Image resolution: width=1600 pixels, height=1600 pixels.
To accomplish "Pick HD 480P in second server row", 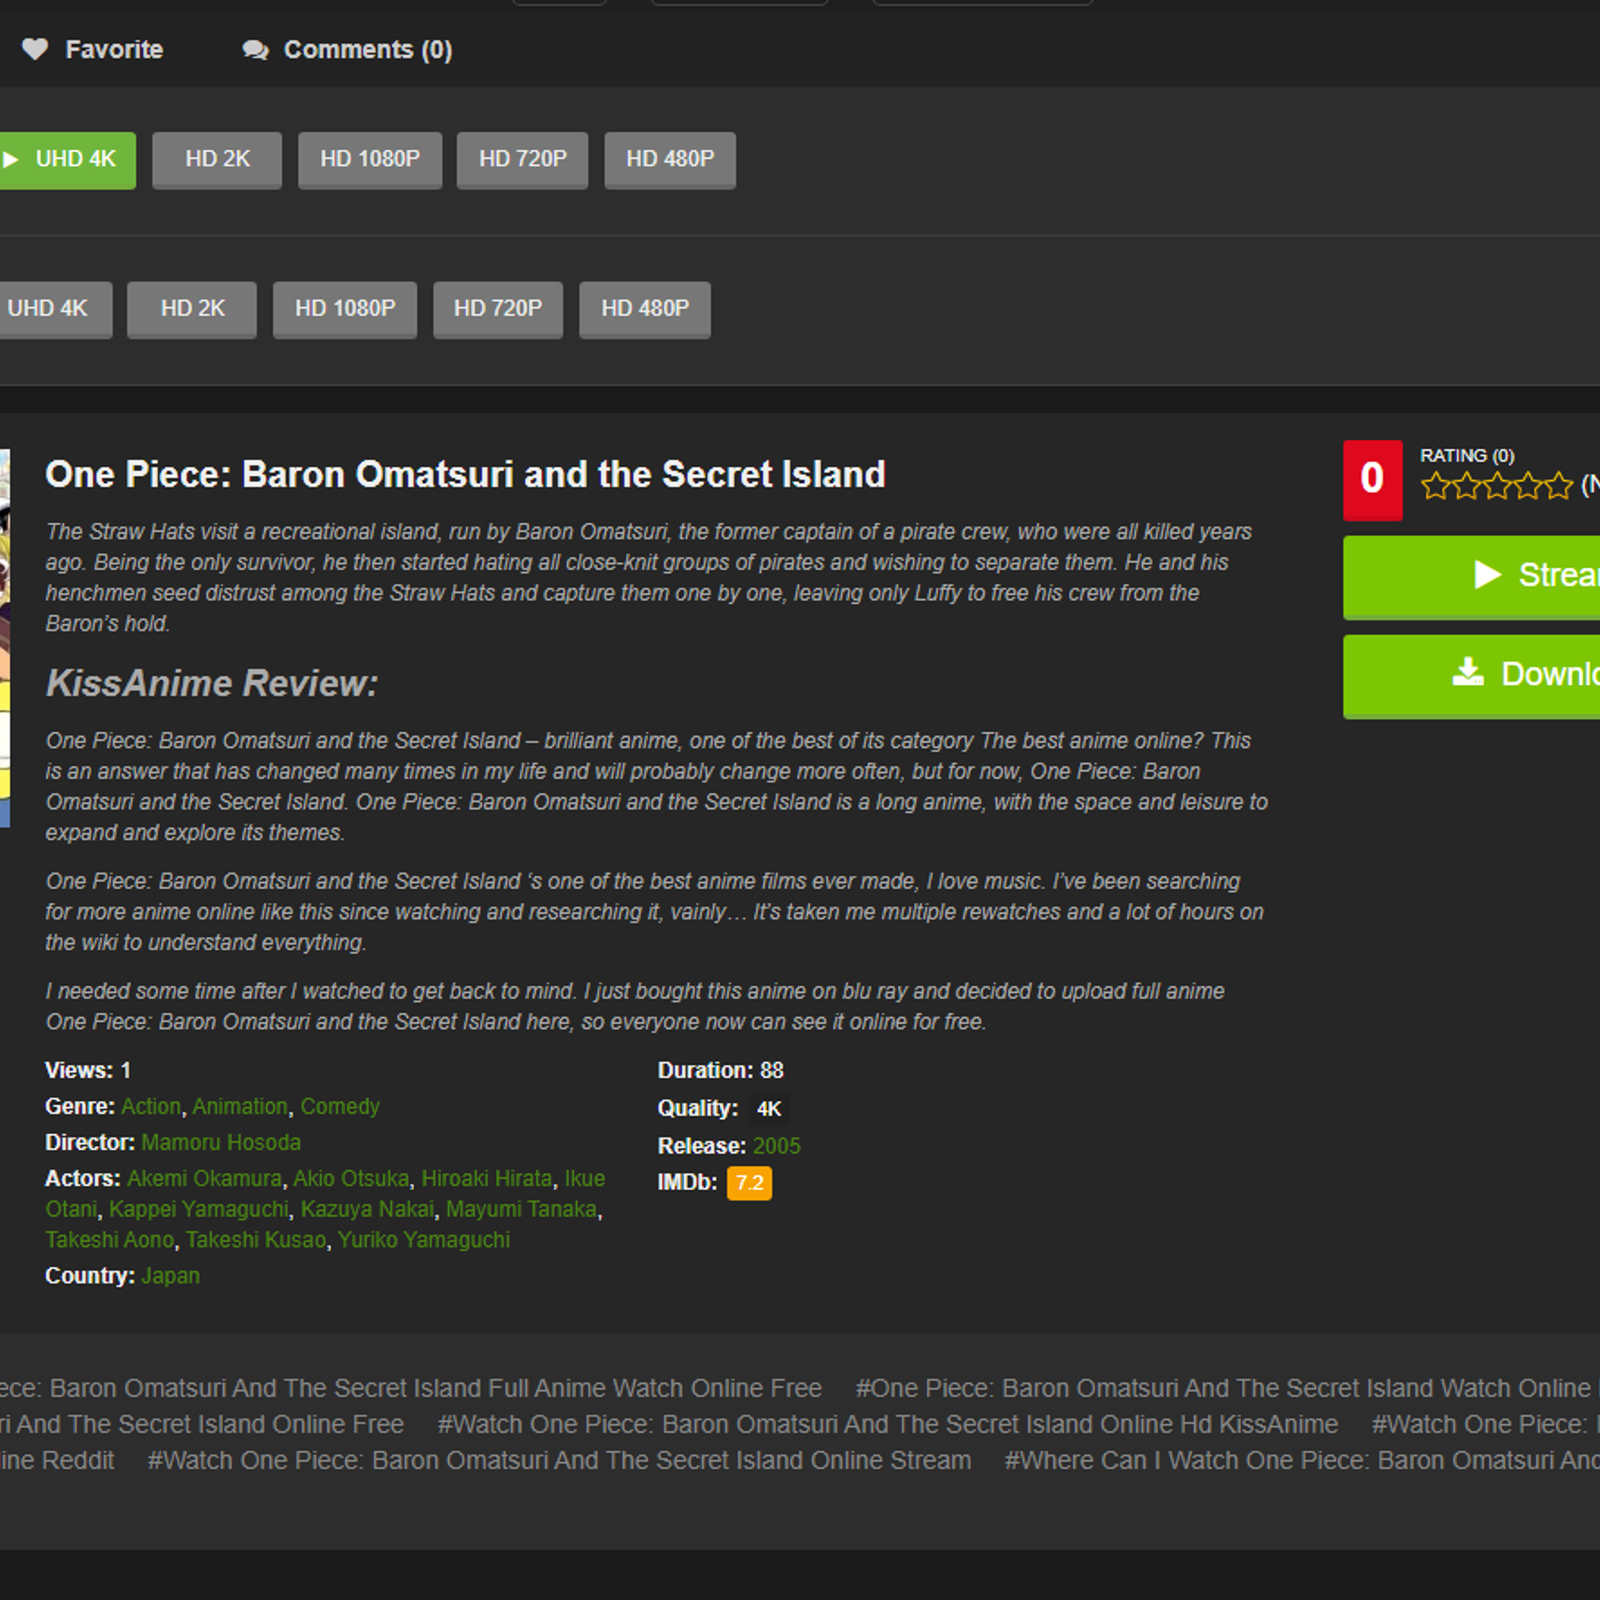I will pyautogui.click(x=644, y=309).
